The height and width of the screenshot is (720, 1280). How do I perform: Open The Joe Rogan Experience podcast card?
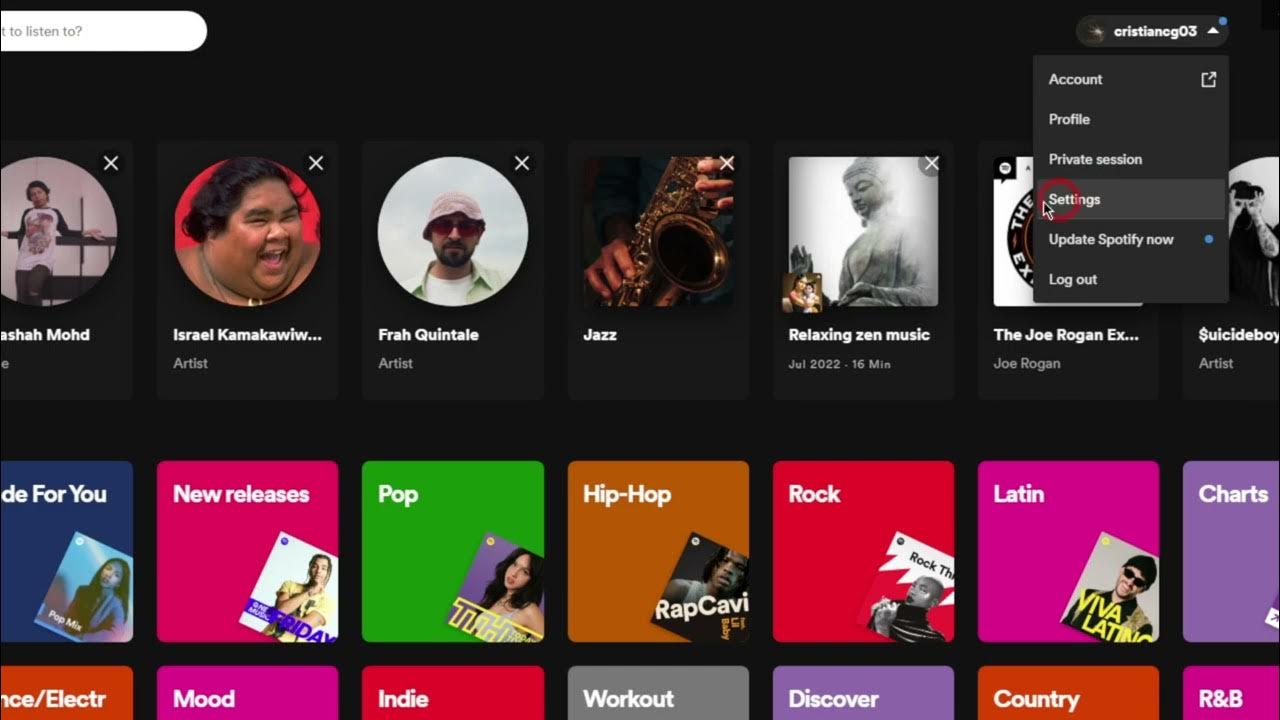(1068, 271)
